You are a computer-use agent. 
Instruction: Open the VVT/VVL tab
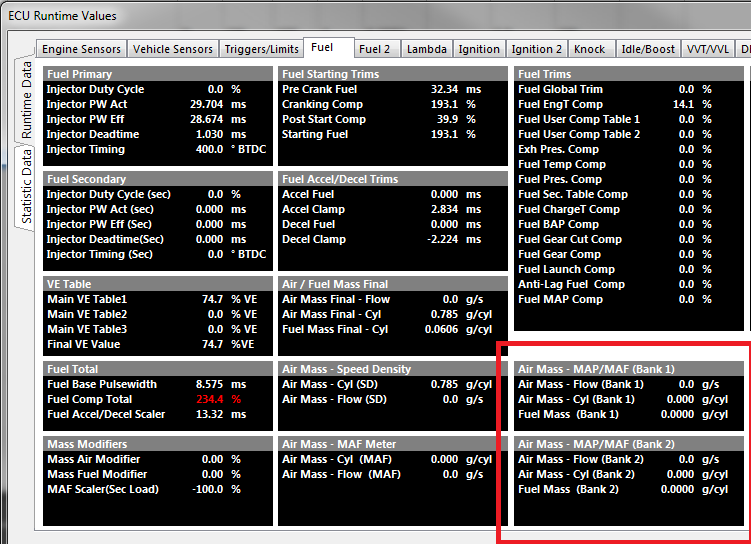click(x=708, y=49)
